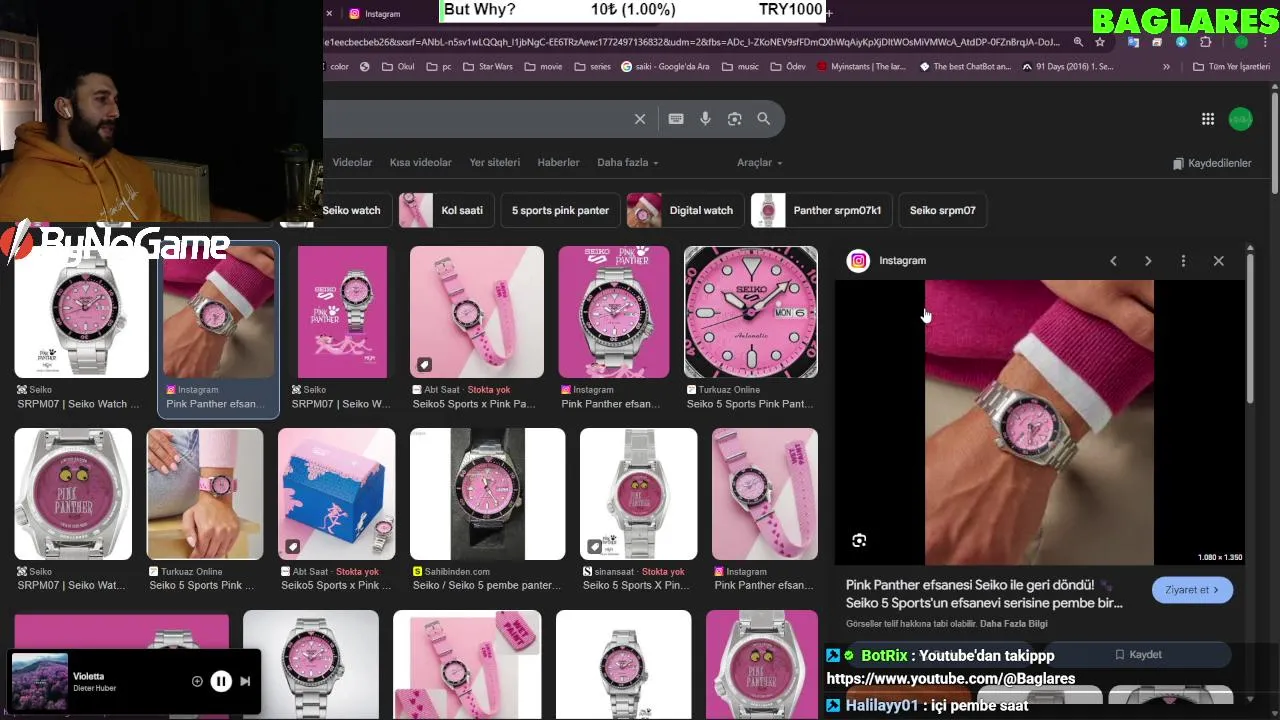Image resolution: width=1280 pixels, height=720 pixels.
Task: Open the Google account avatar menu
Action: tap(1240, 119)
